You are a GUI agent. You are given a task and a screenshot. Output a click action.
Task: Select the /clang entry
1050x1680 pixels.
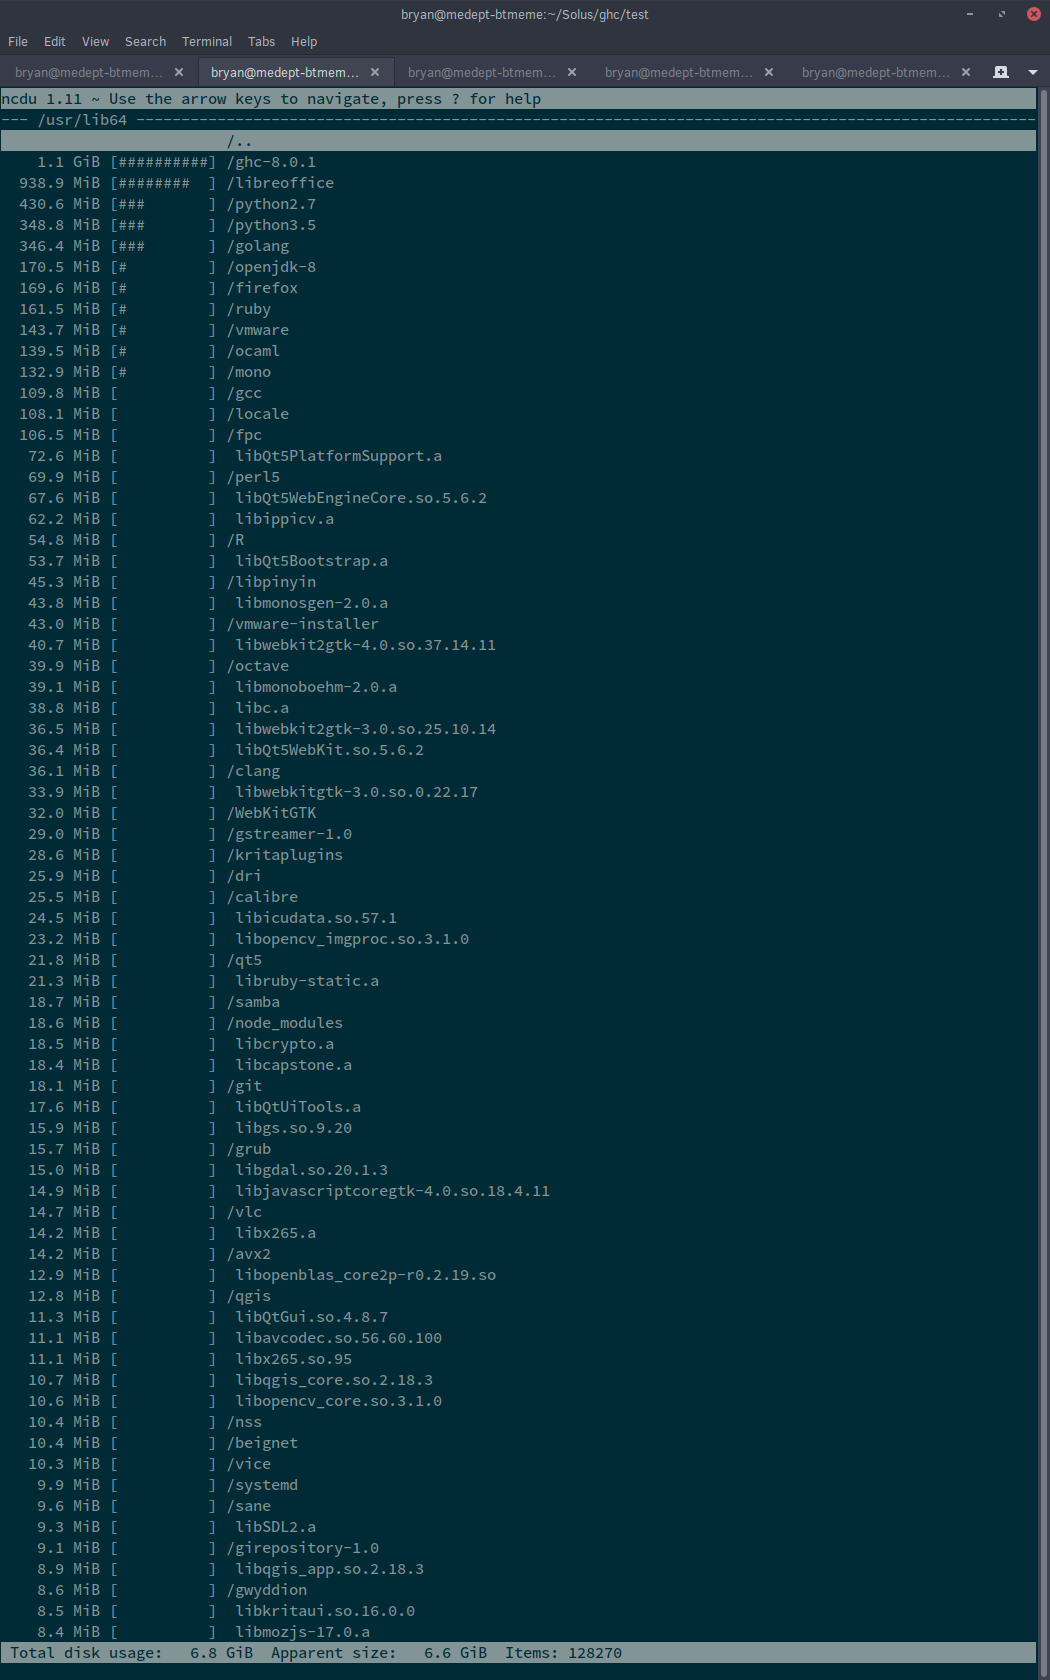(518, 771)
